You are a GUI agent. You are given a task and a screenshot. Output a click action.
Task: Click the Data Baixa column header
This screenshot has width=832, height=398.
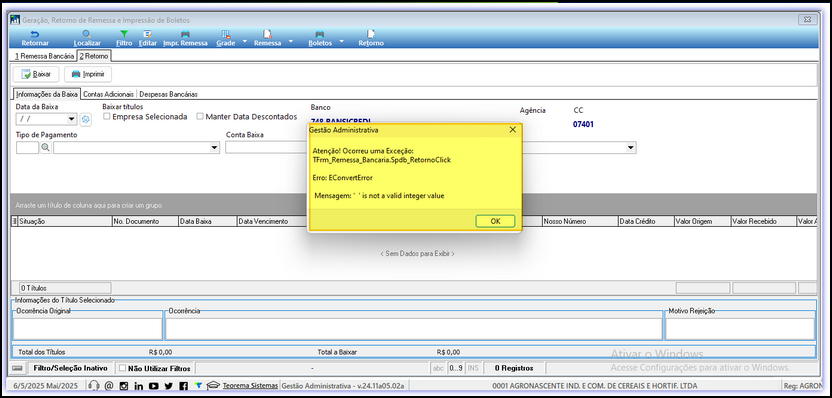click(x=208, y=221)
